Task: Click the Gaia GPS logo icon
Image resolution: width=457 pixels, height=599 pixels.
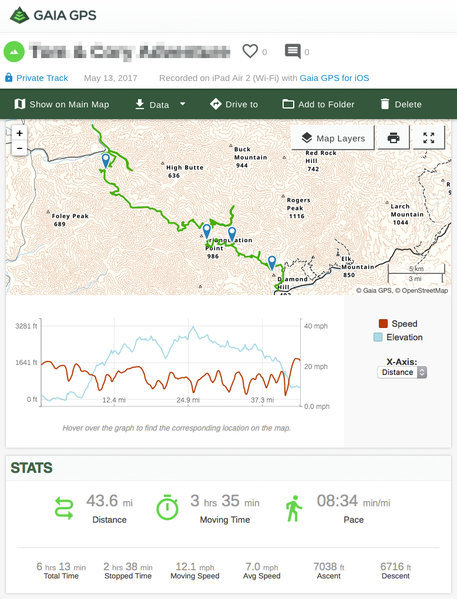Action: click(19, 15)
